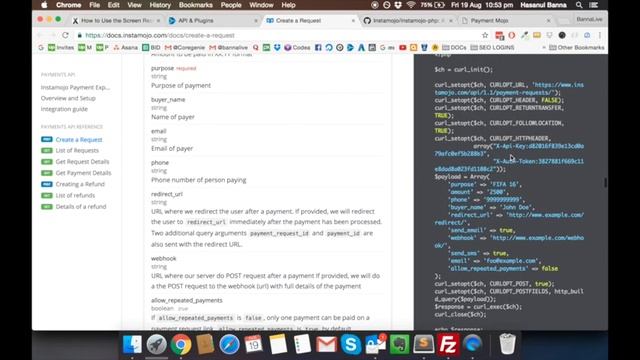
Task: Click the curl_init code line
Action: tap(464, 69)
